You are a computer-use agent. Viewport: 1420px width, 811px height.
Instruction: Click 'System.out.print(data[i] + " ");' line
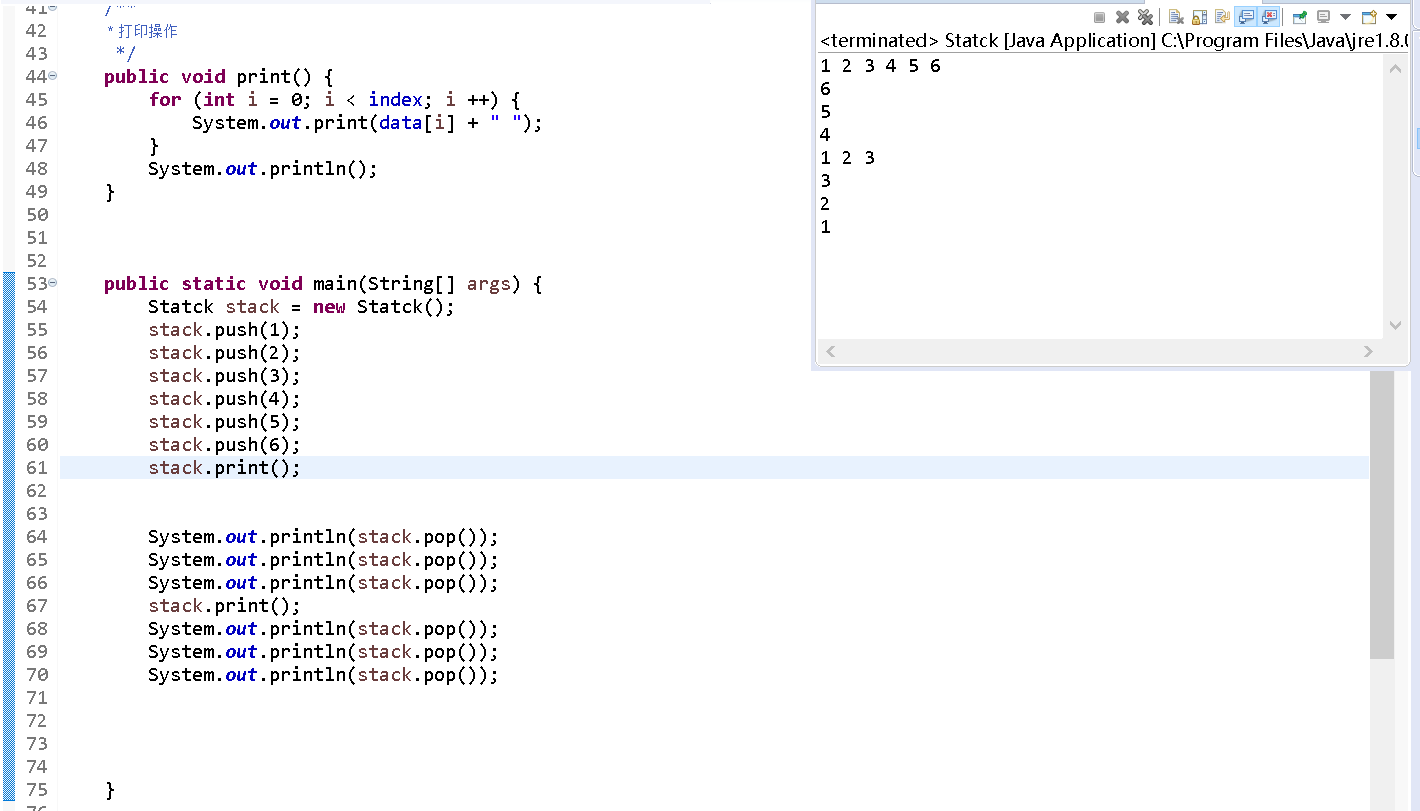(x=367, y=123)
